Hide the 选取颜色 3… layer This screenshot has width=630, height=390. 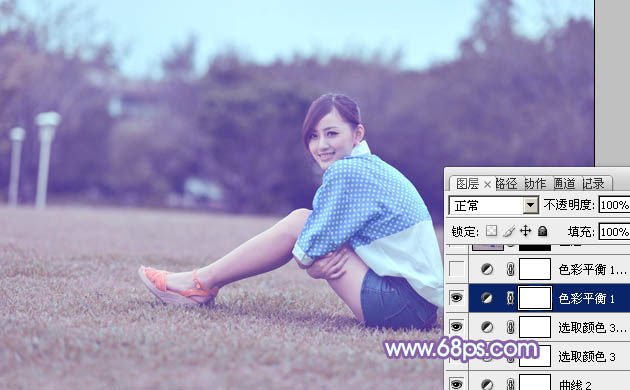pos(456,327)
